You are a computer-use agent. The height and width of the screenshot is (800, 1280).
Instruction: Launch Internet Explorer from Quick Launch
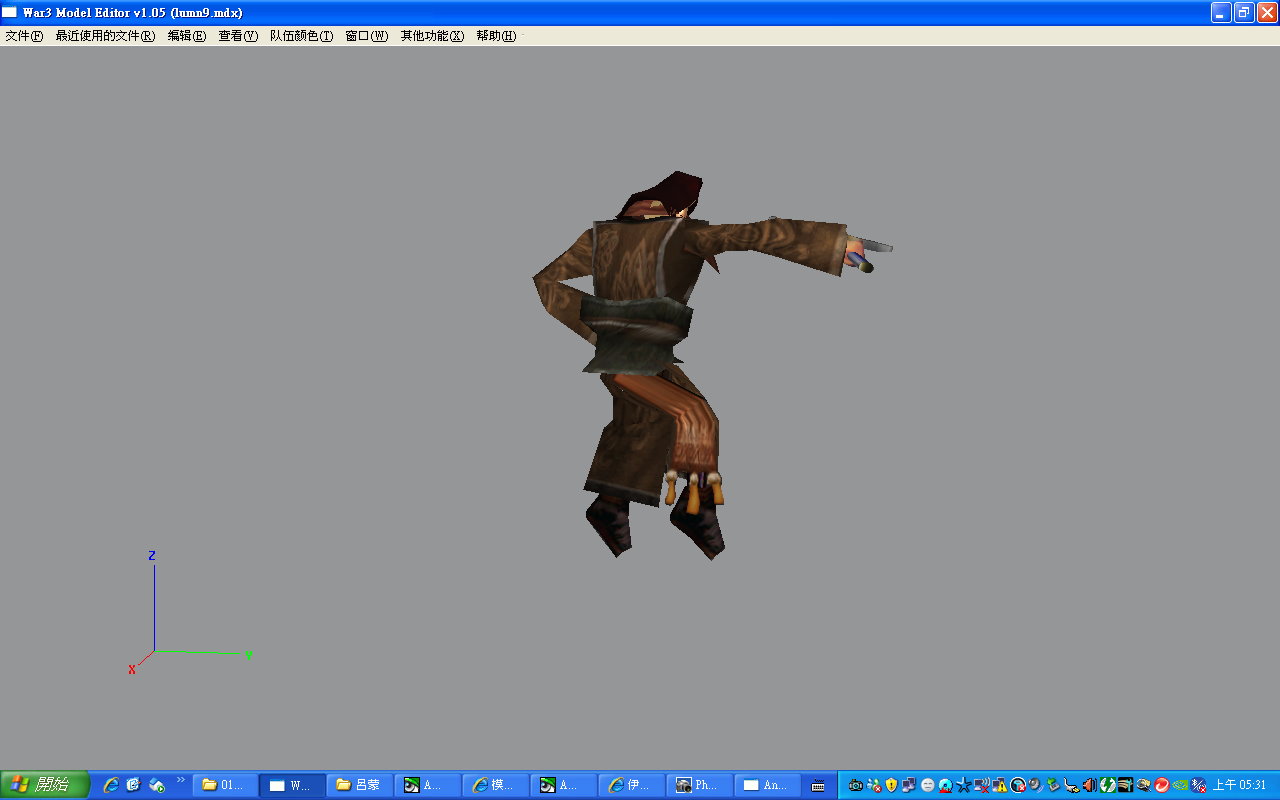click(x=111, y=785)
